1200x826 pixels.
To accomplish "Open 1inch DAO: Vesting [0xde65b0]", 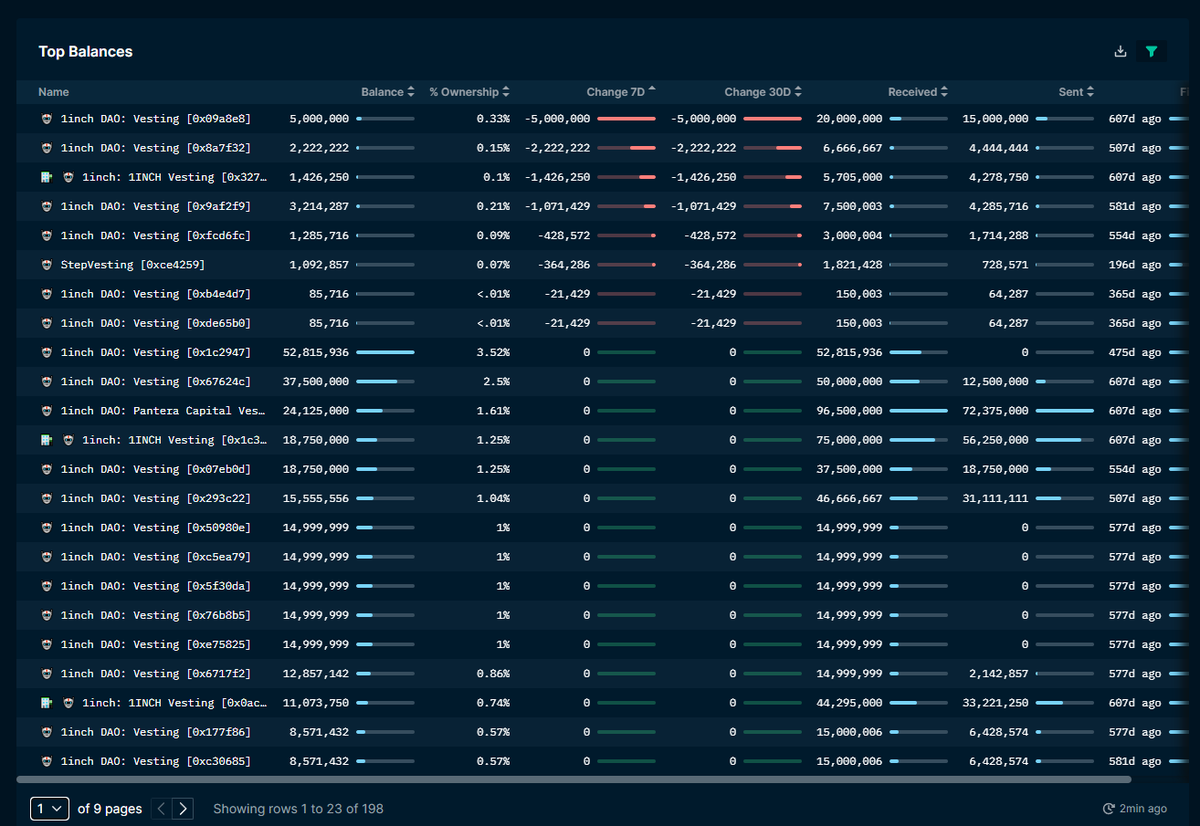I will tap(156, 323).
